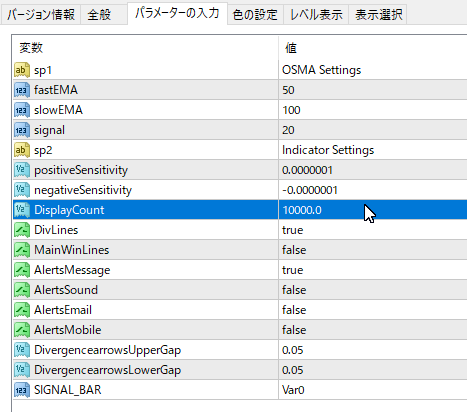Select the AlertsSound variable name
This screenshot has height=412, width=467.
pyautogui.click(x=66, y=290)
